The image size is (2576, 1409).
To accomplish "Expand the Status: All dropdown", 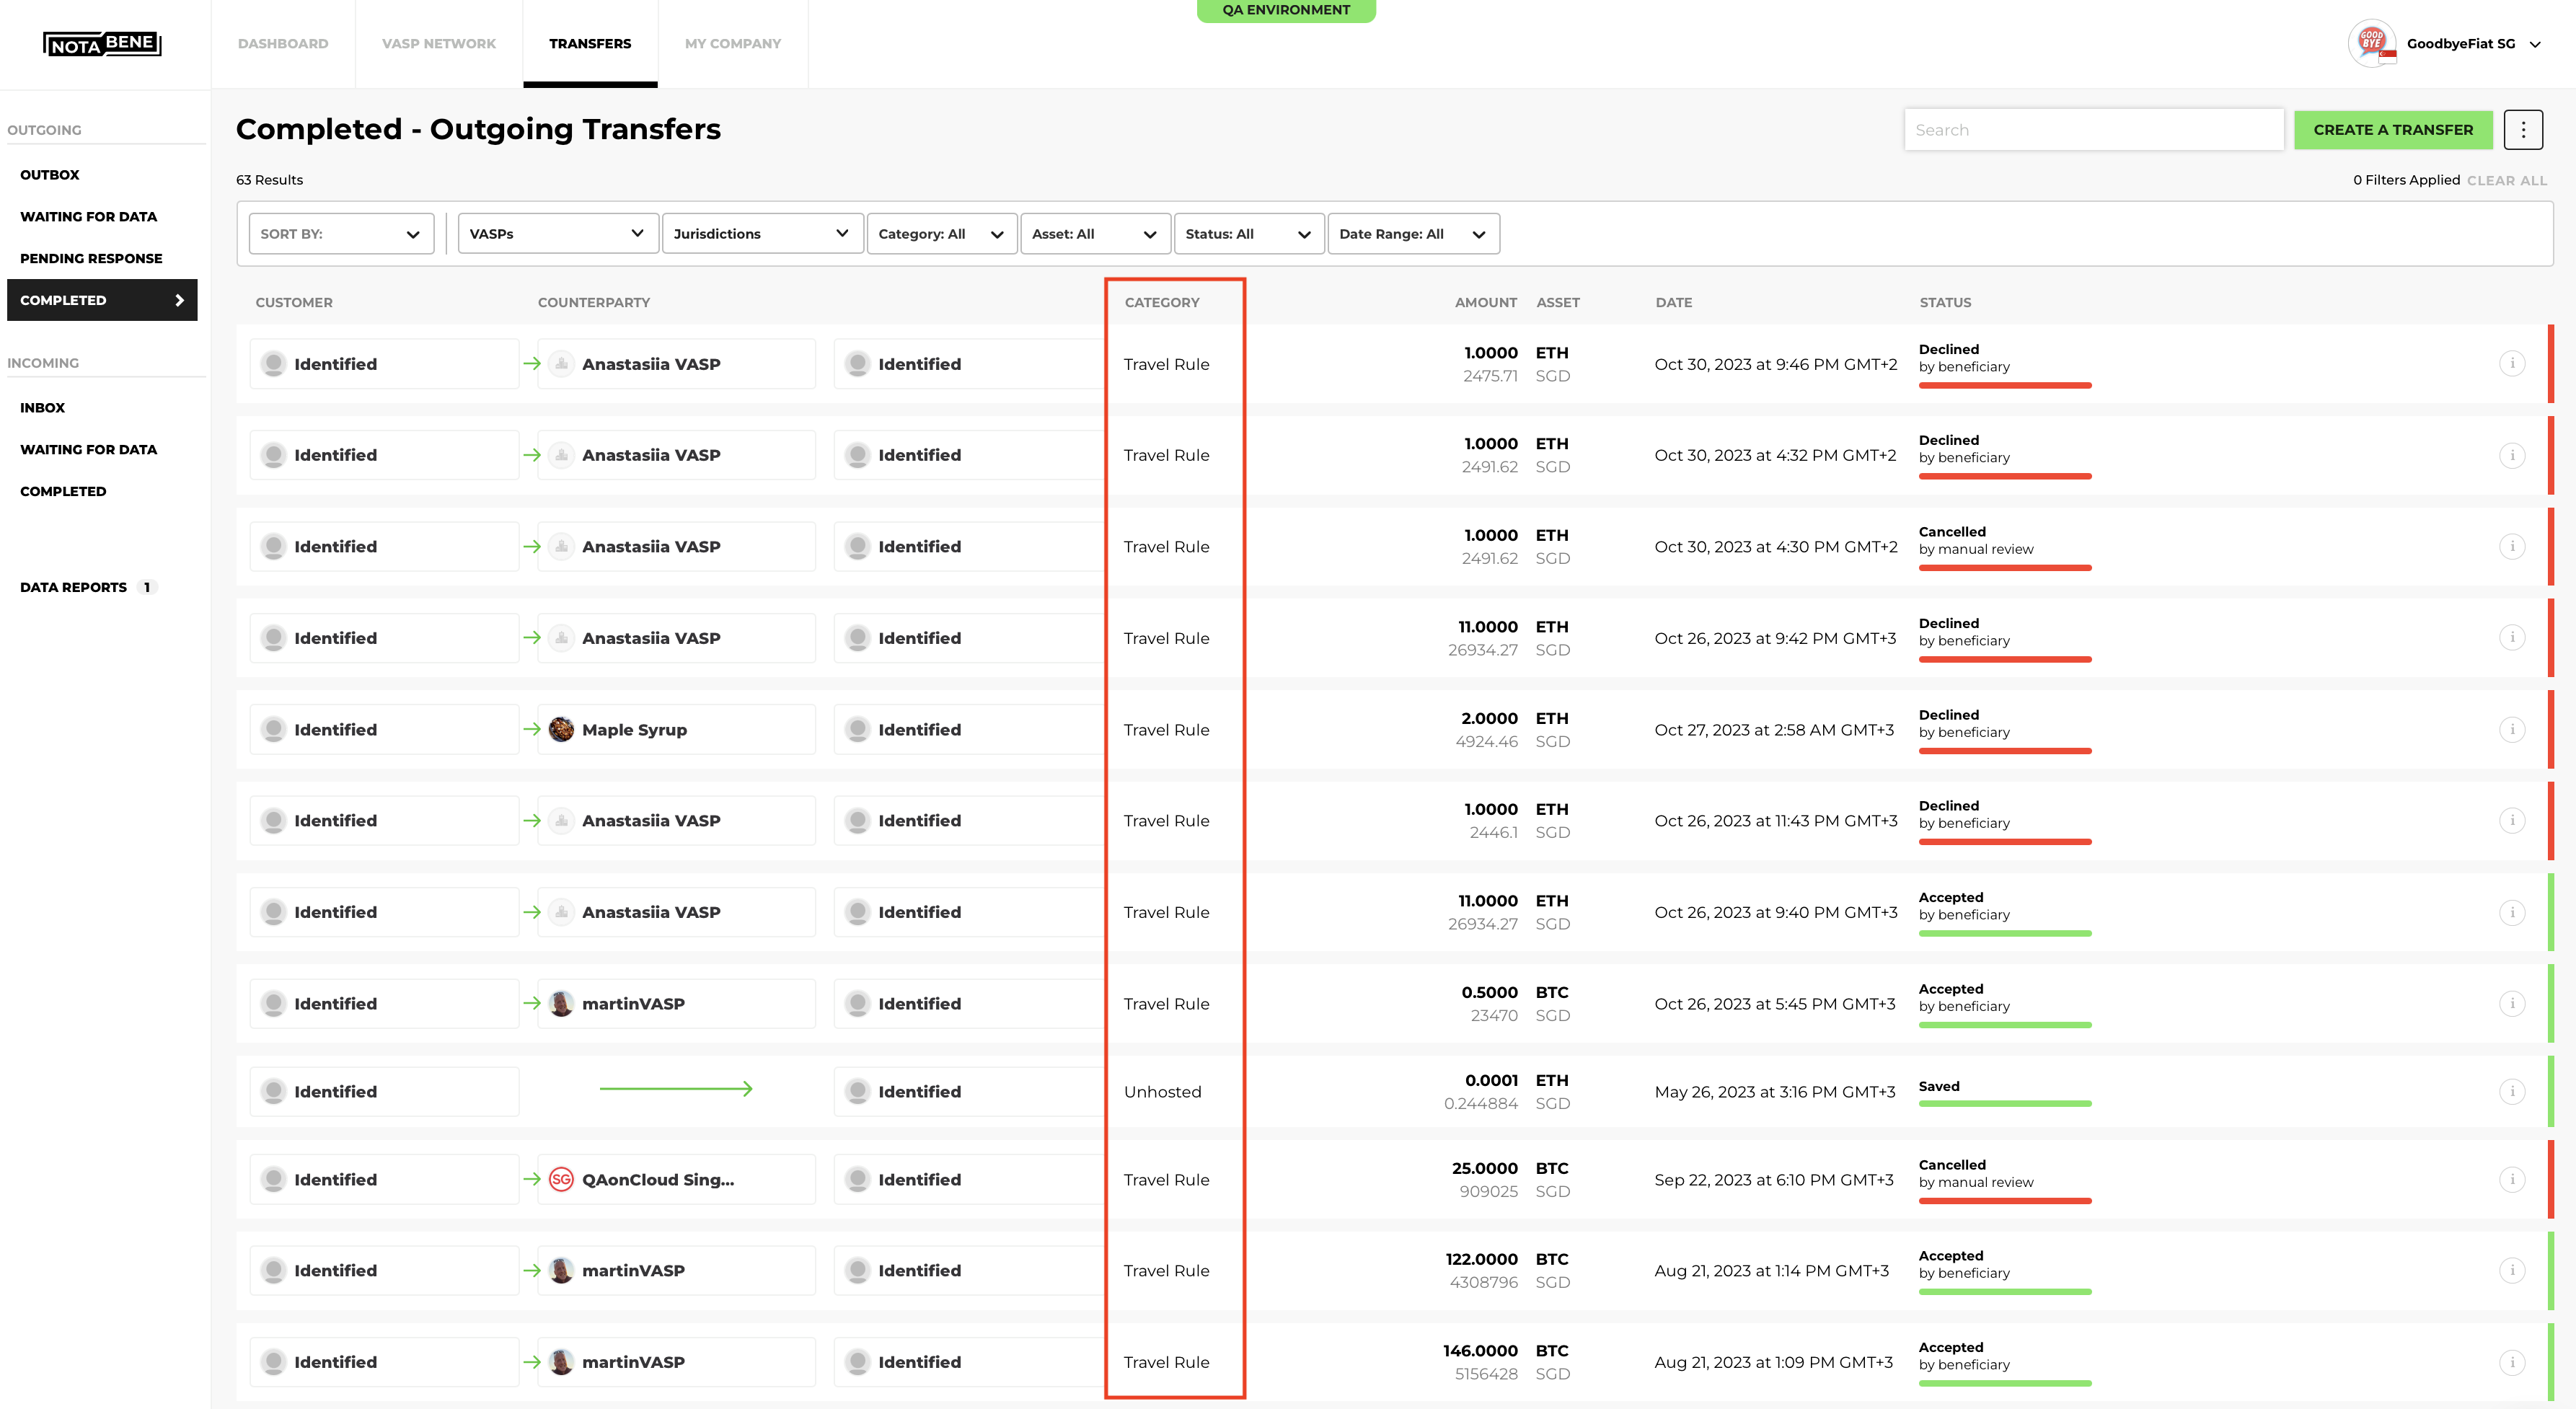I will point(1249,234).
